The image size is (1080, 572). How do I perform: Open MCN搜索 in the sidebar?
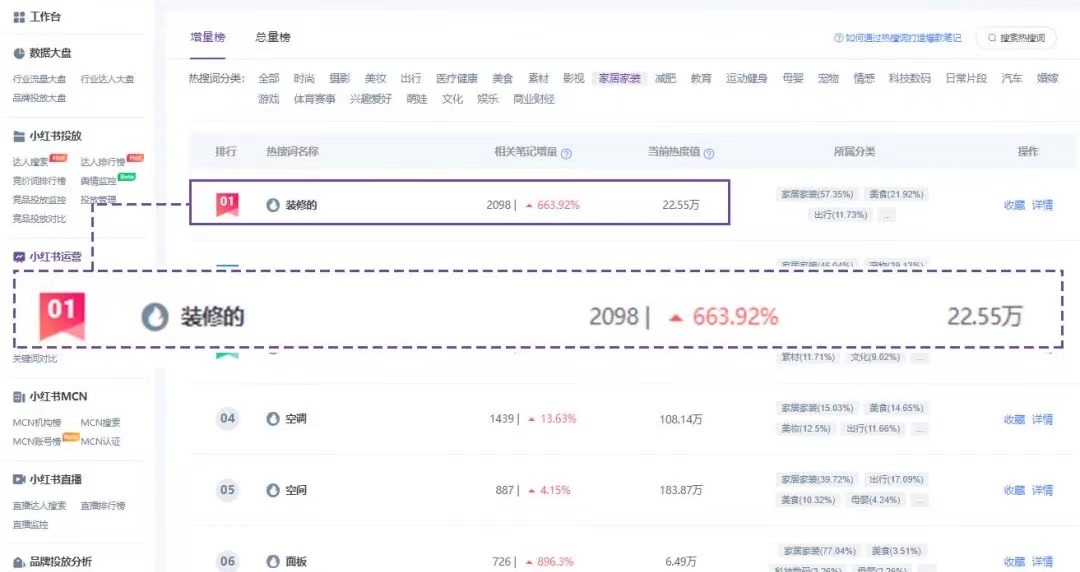101,422
